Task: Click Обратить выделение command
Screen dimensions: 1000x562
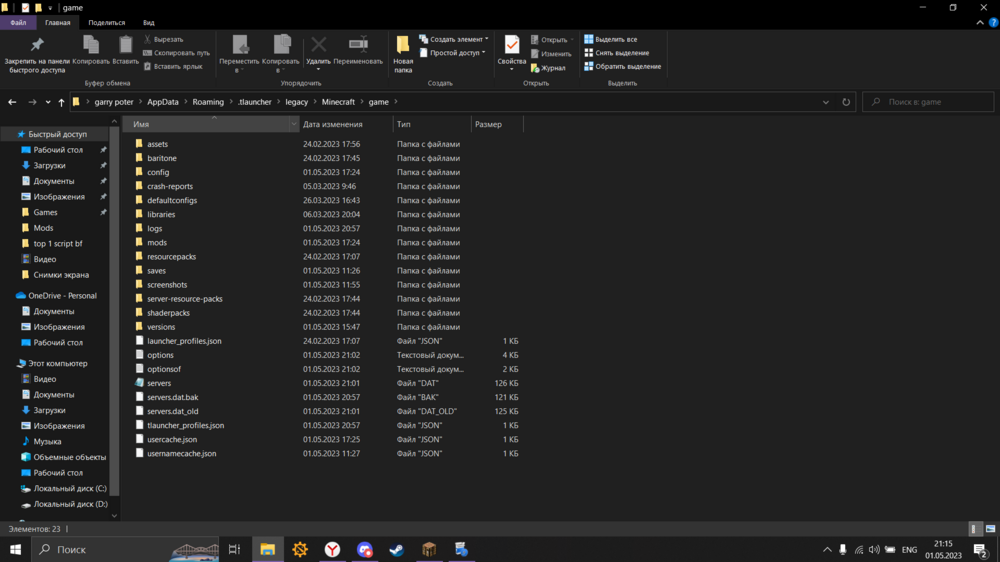Action: pyautogui.click(x=622, y=66)
